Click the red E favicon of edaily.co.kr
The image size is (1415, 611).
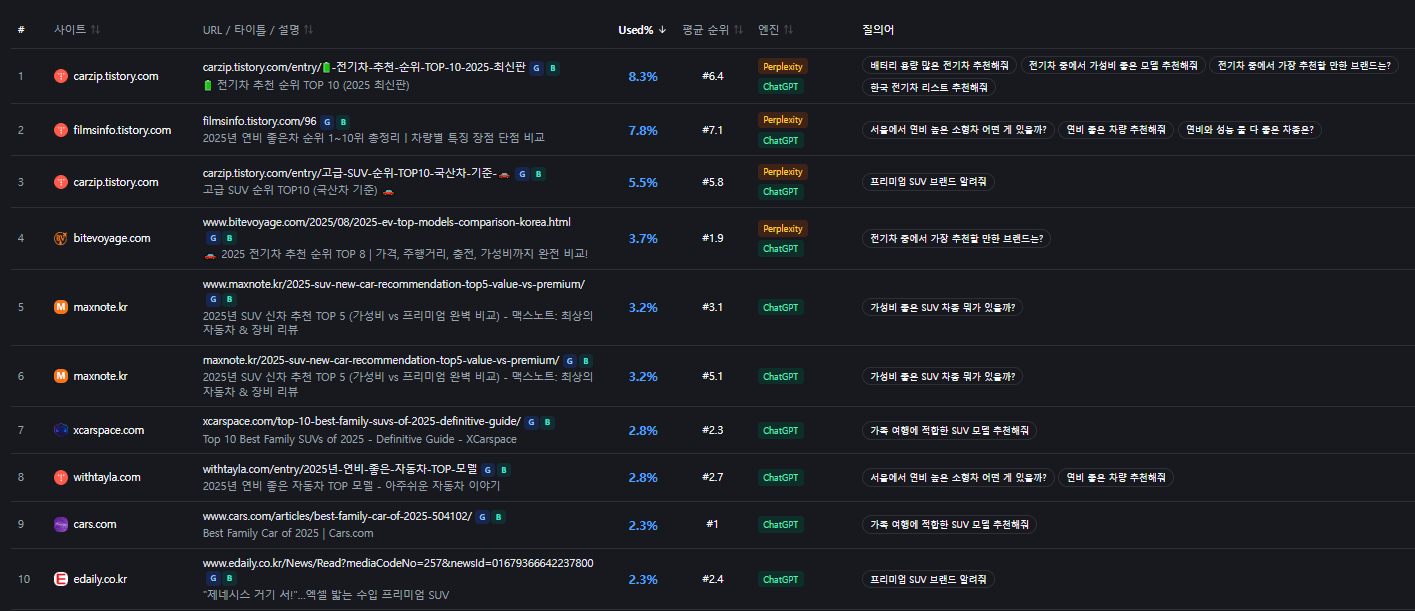pos(61,579)
